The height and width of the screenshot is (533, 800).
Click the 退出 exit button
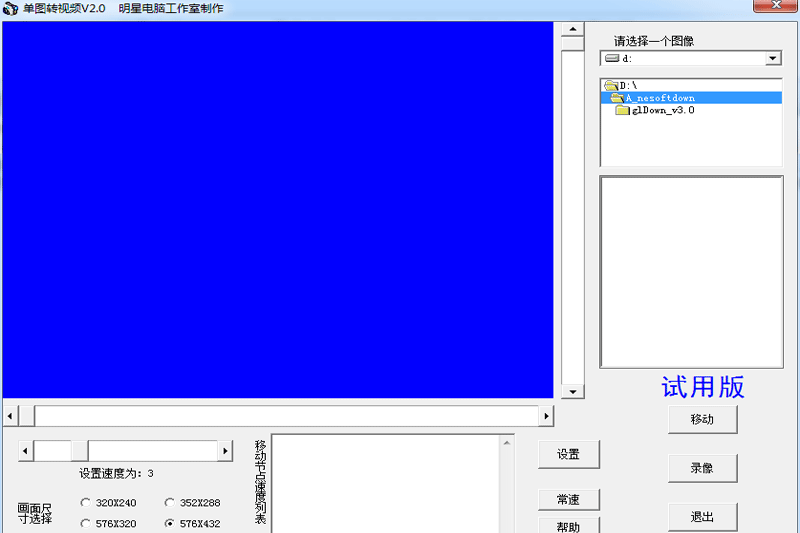click(703, 517)
